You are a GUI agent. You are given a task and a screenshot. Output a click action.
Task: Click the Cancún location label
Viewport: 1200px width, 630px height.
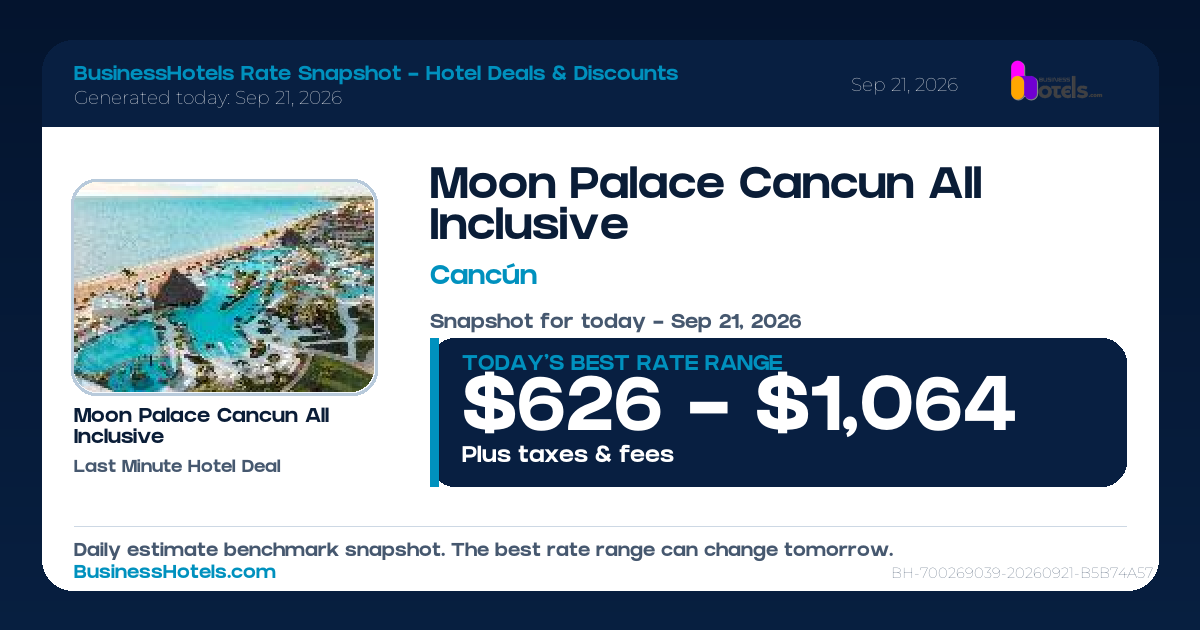coord(483,275)
